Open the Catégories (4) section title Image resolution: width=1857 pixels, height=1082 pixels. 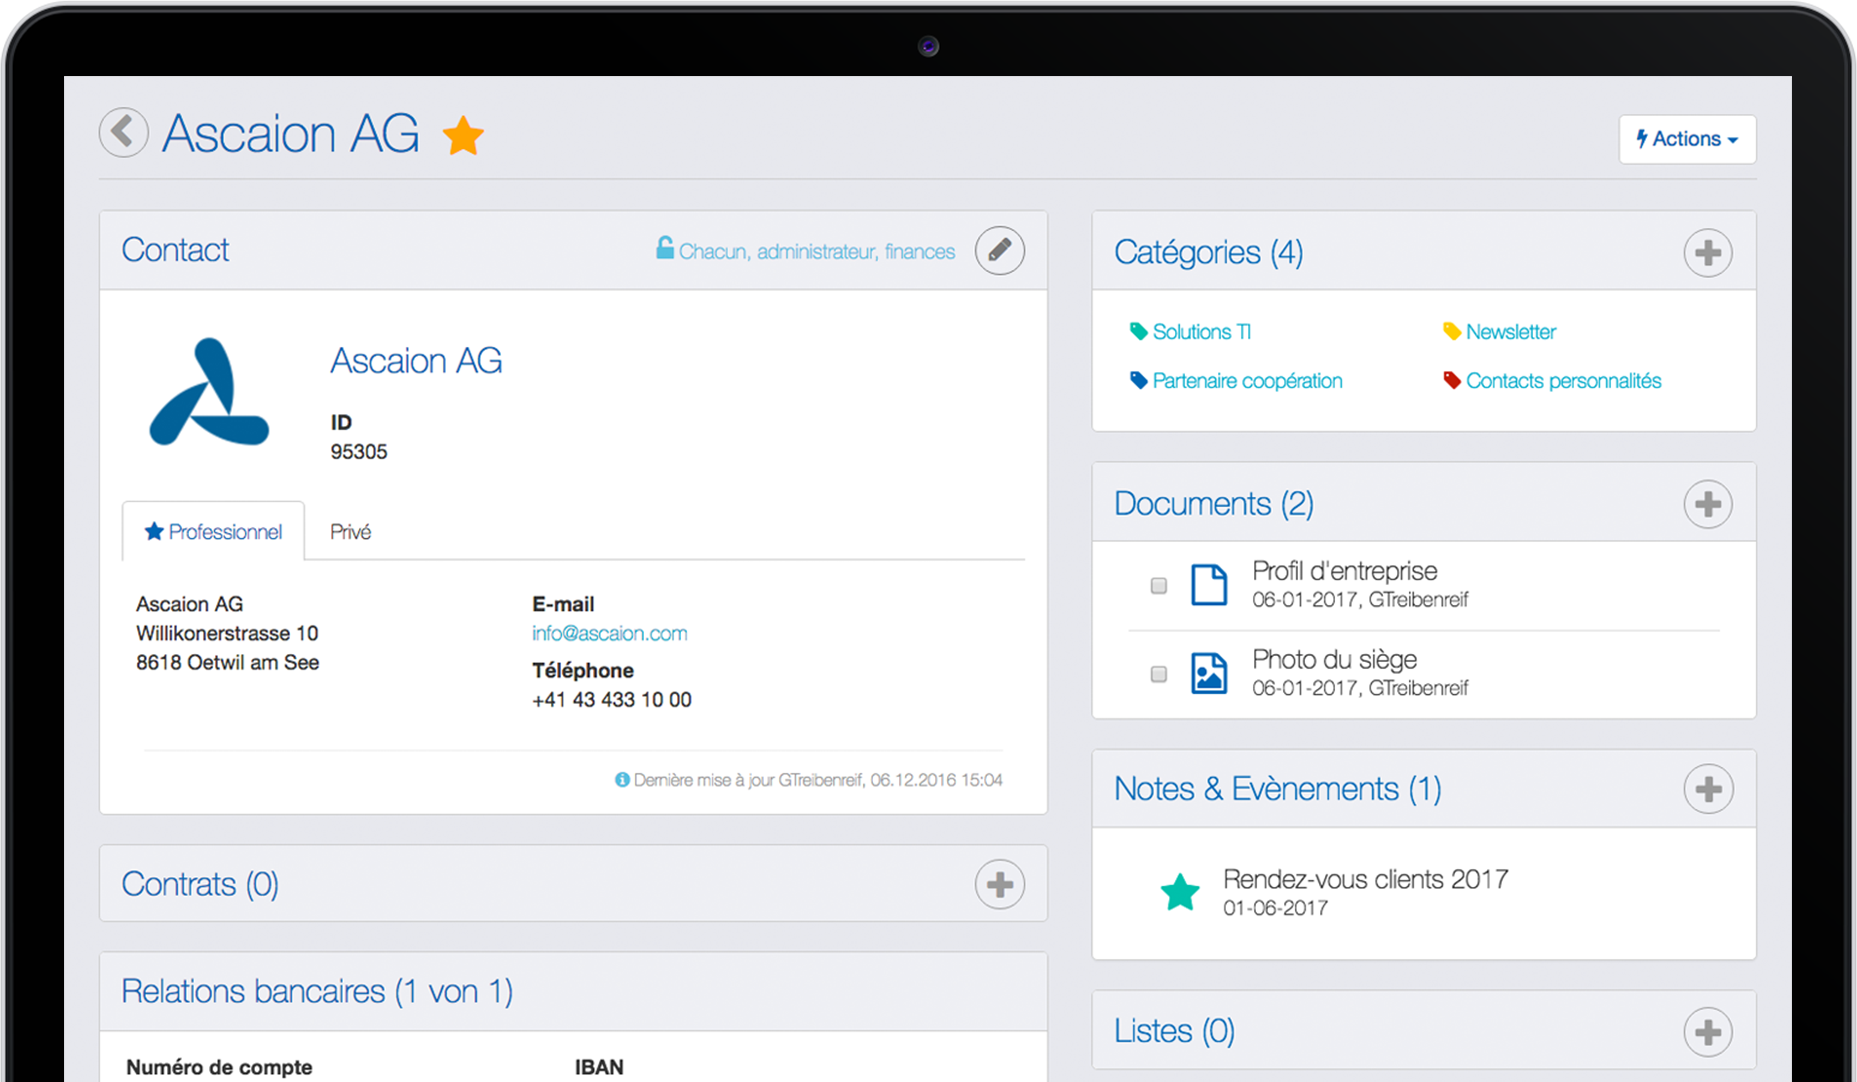pos(1208,253)
